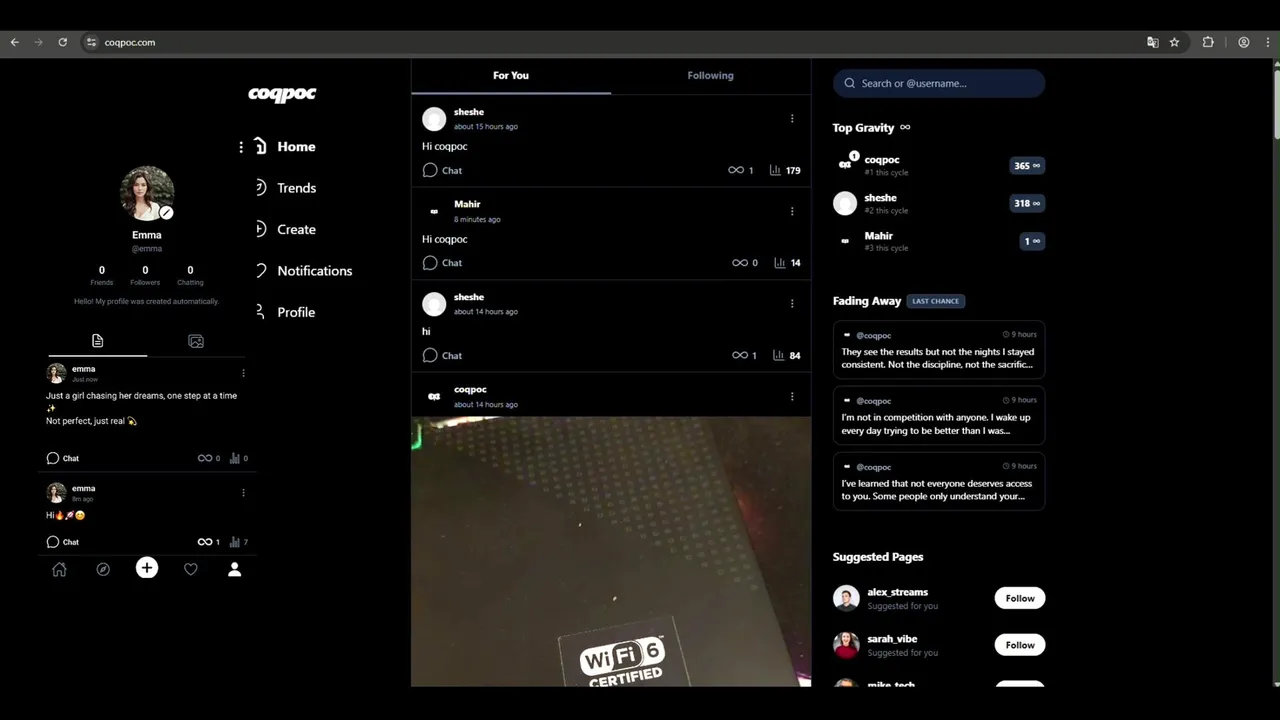Open options for emma's 'Hi' emoji post
This screenshot has width=1280, height=720.
(x=243, y=492)
